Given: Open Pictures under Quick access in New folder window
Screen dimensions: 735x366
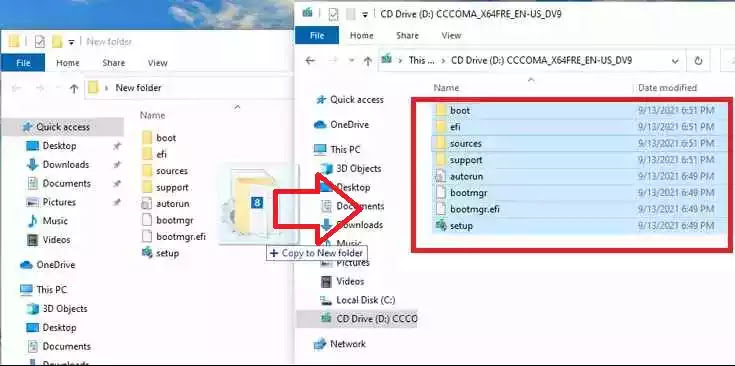Looking at the screenshot, I should [x=59, y=202].
